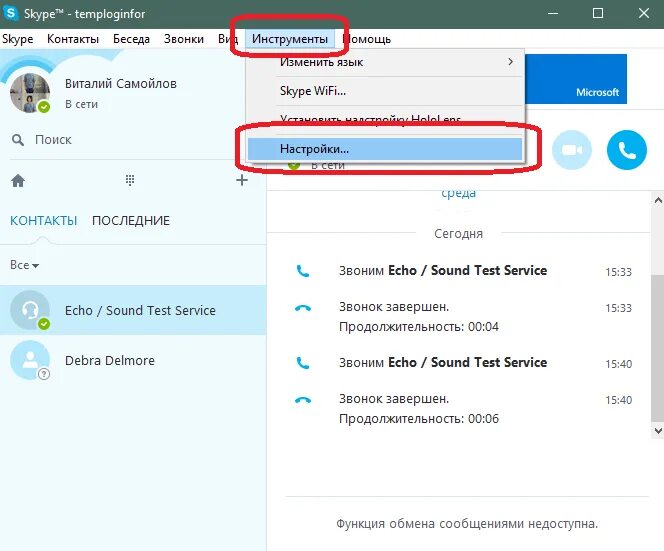This screenshot has height=551, width=664.
Task: Click hang-up icon beside 15:40 entry
Action: coord(303,400)
